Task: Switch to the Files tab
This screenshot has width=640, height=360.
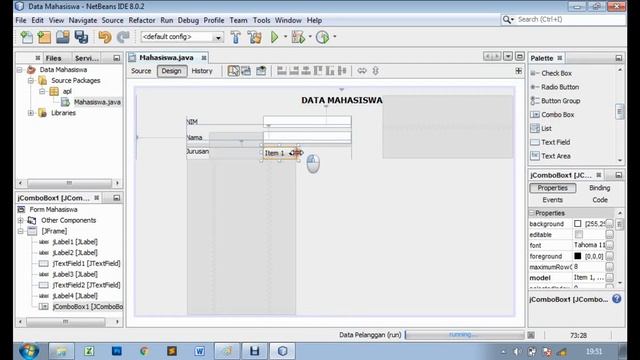Action: [x=53, y=58]
